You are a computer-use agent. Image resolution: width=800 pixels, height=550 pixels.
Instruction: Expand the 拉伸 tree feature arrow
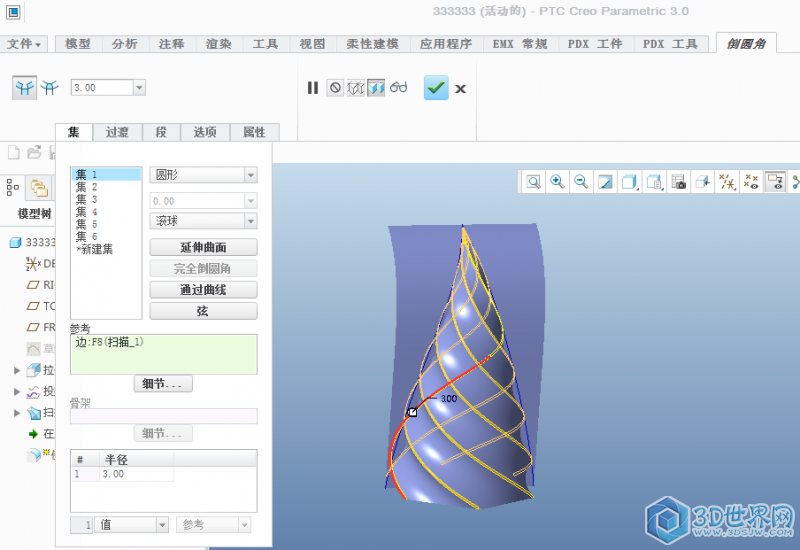17,370
